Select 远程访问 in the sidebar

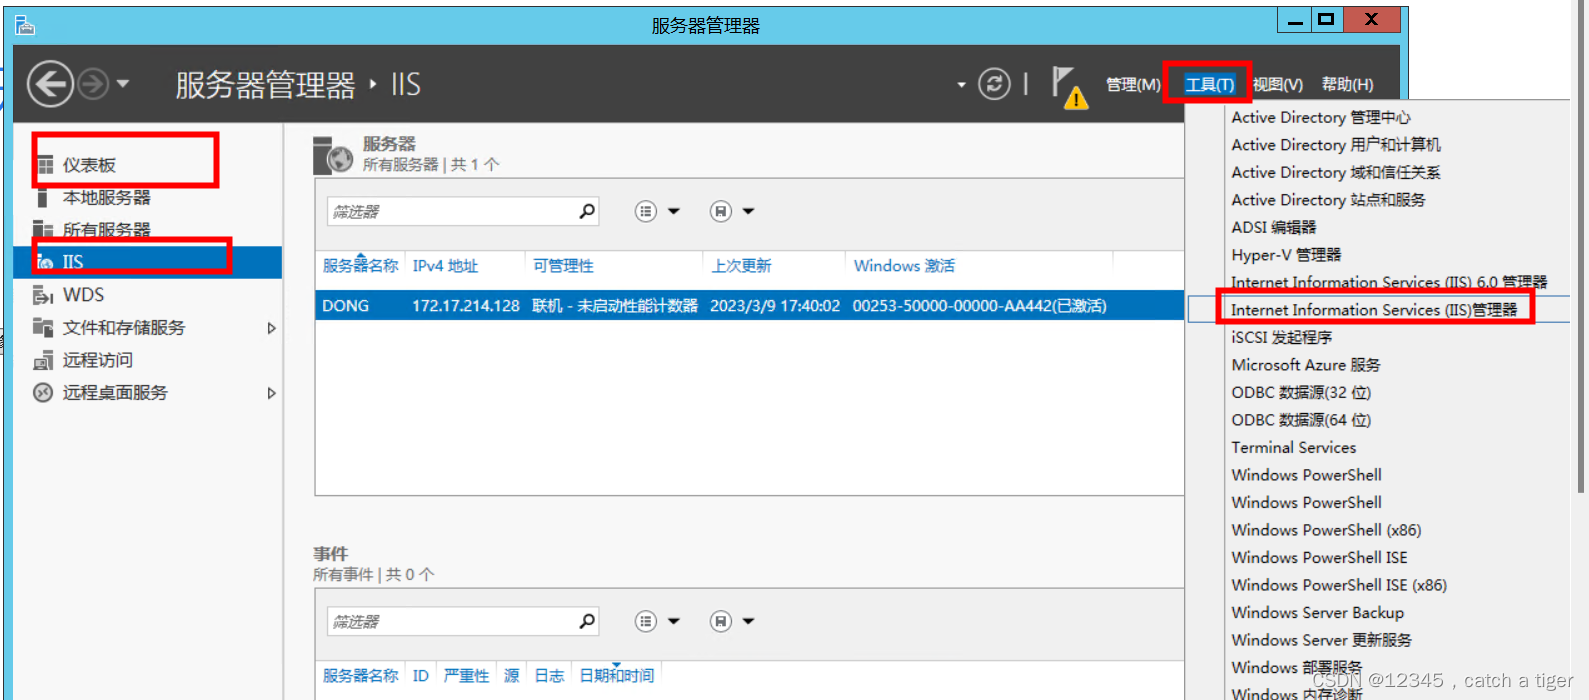(148, 360)
